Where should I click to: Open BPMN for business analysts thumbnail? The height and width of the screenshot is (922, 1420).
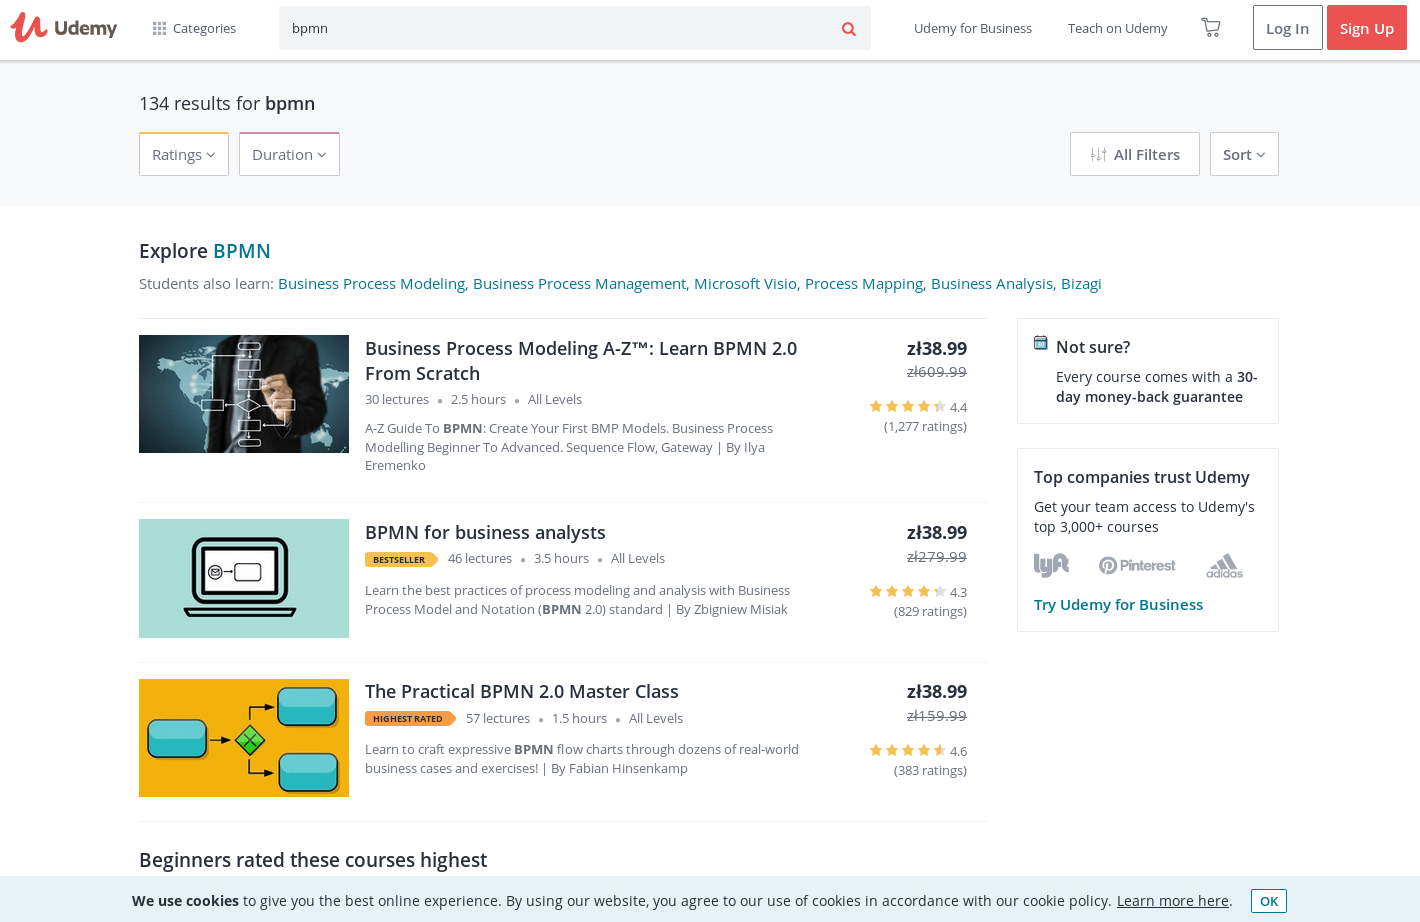coord(244,578)
